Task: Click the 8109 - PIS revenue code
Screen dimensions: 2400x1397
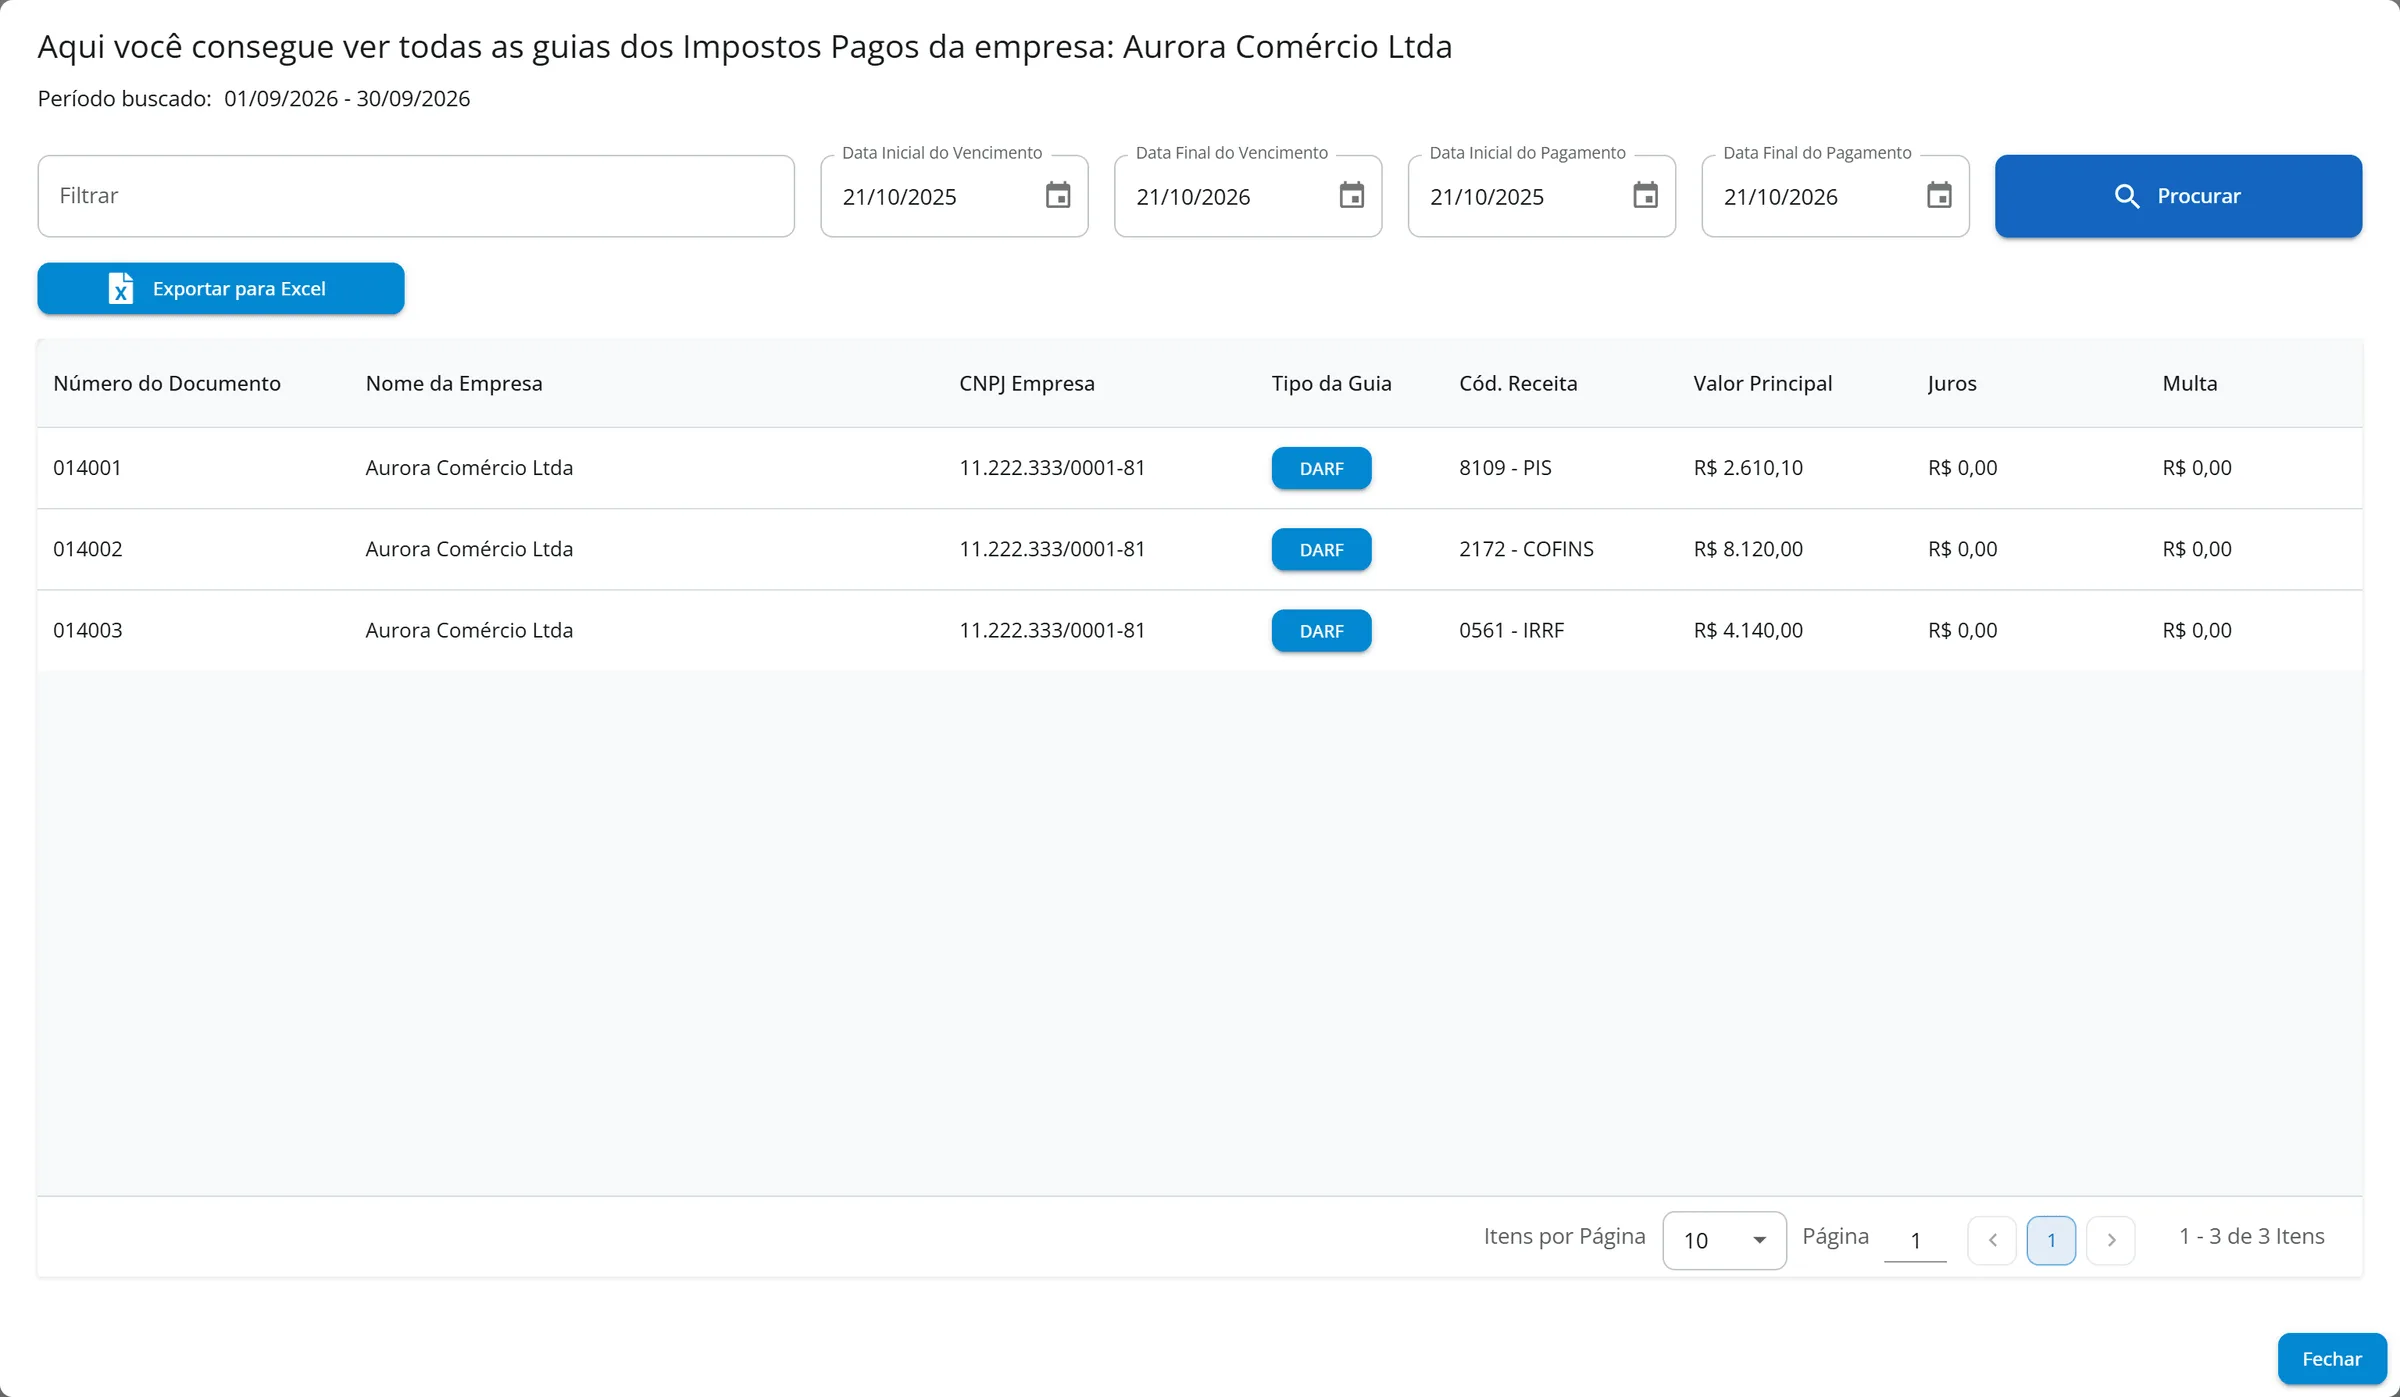Action: pyautogui.click(x=1505, y=468)
